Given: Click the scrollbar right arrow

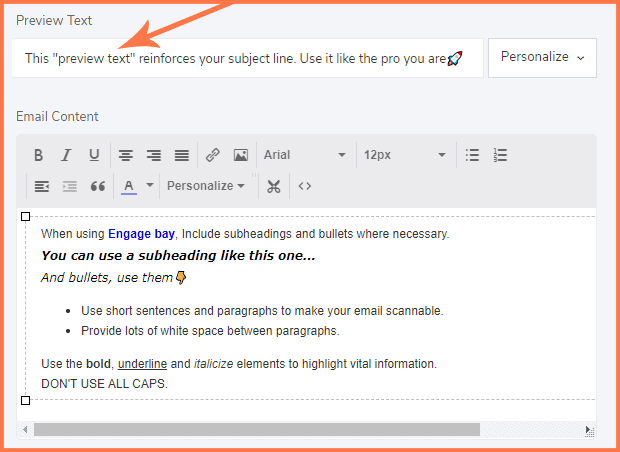Looking at the screenshot, I should pos(588,430).
